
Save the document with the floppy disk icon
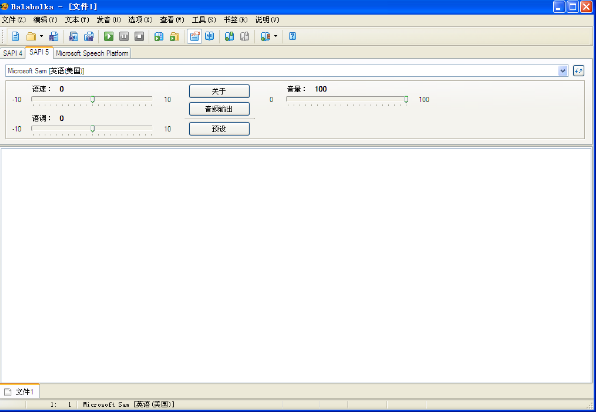pos(54,36)
